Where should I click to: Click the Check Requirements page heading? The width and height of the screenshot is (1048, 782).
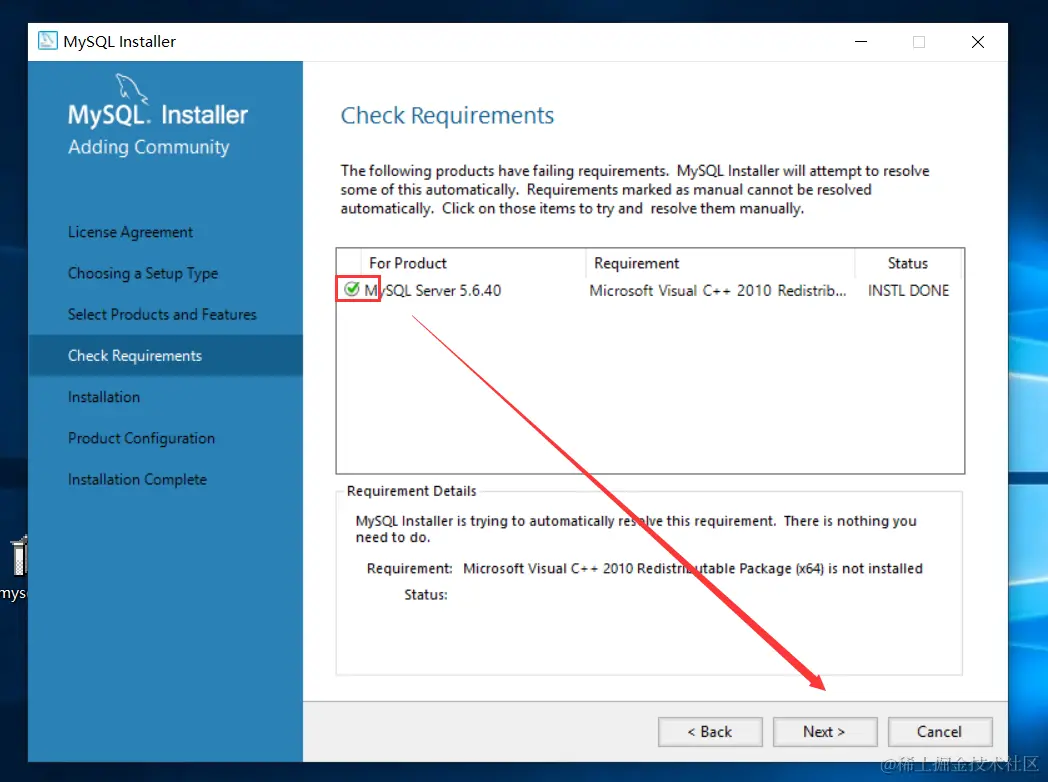coord(447,116)
